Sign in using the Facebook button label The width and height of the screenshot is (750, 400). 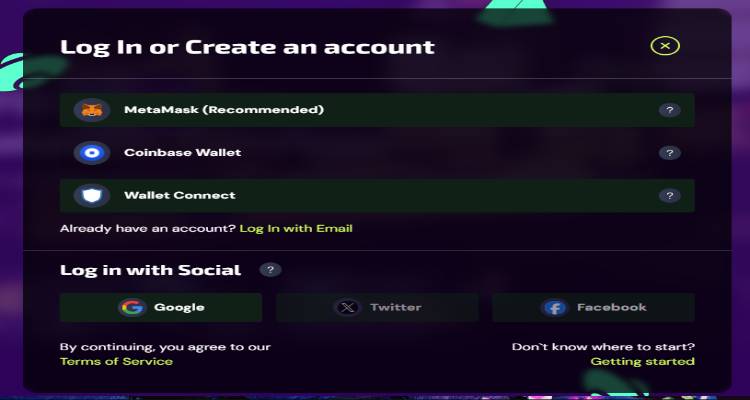[x=612, y=307]
